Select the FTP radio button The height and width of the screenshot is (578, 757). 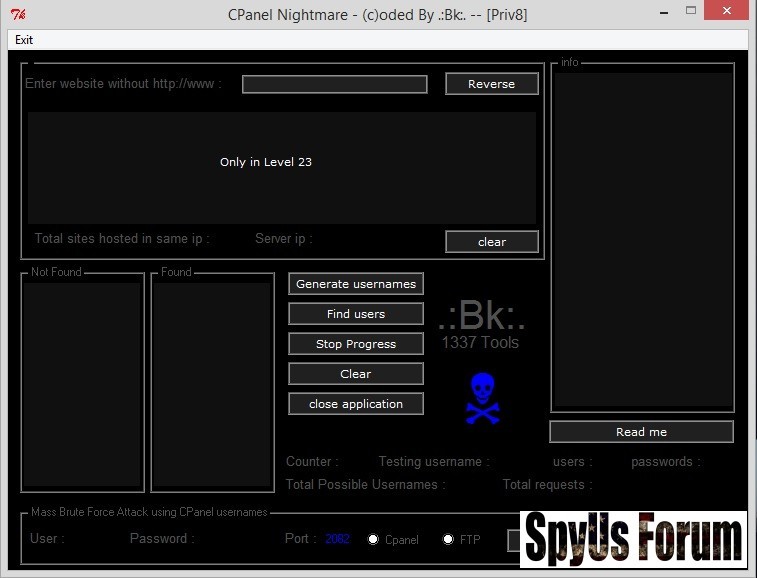click(448, 540)
